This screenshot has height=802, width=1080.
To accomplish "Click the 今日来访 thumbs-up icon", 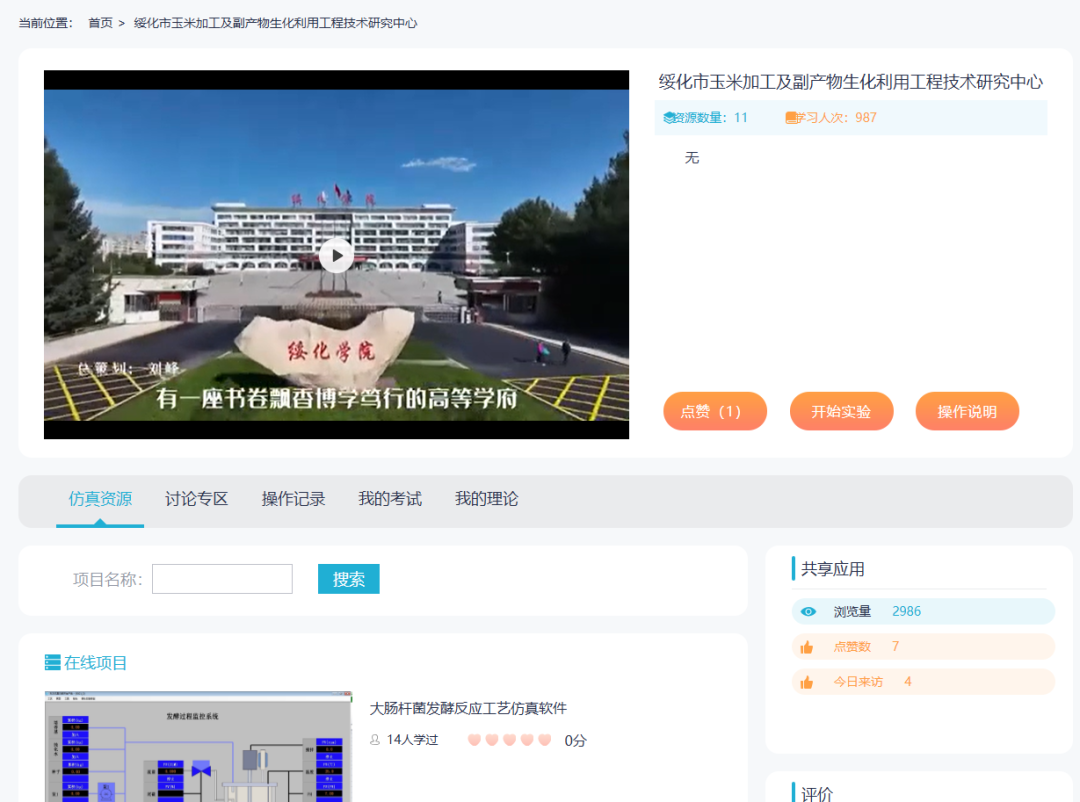I will pyautogui.click(x=807, y=682).
